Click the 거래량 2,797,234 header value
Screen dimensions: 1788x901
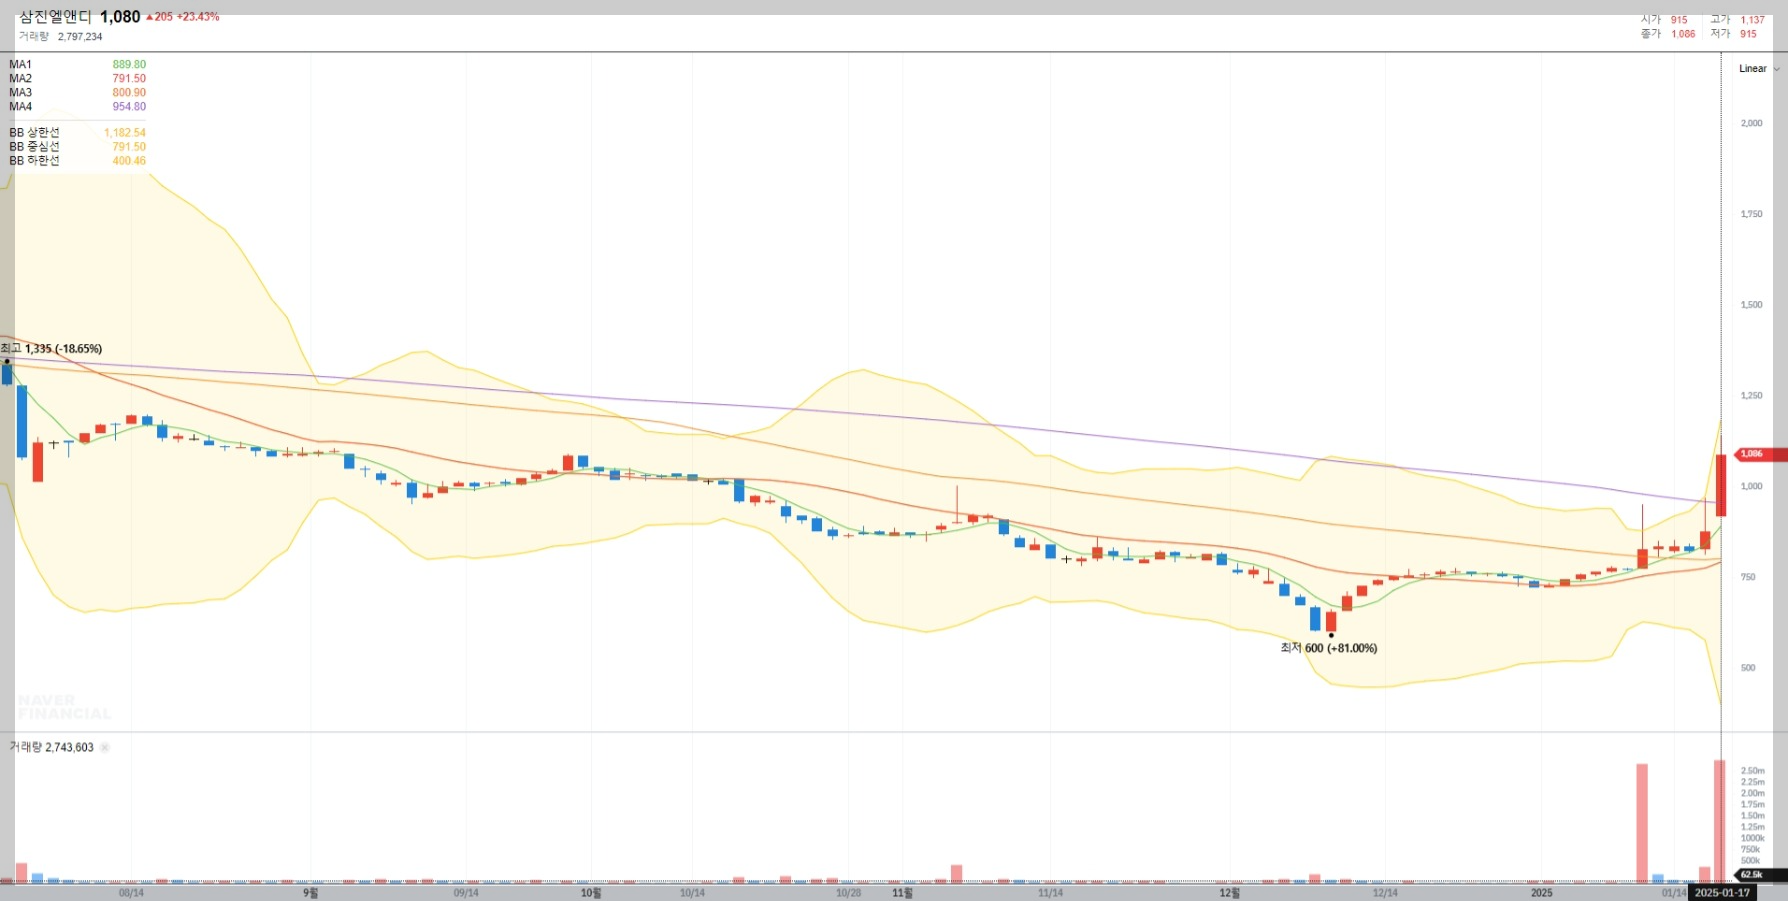(60, 36)
